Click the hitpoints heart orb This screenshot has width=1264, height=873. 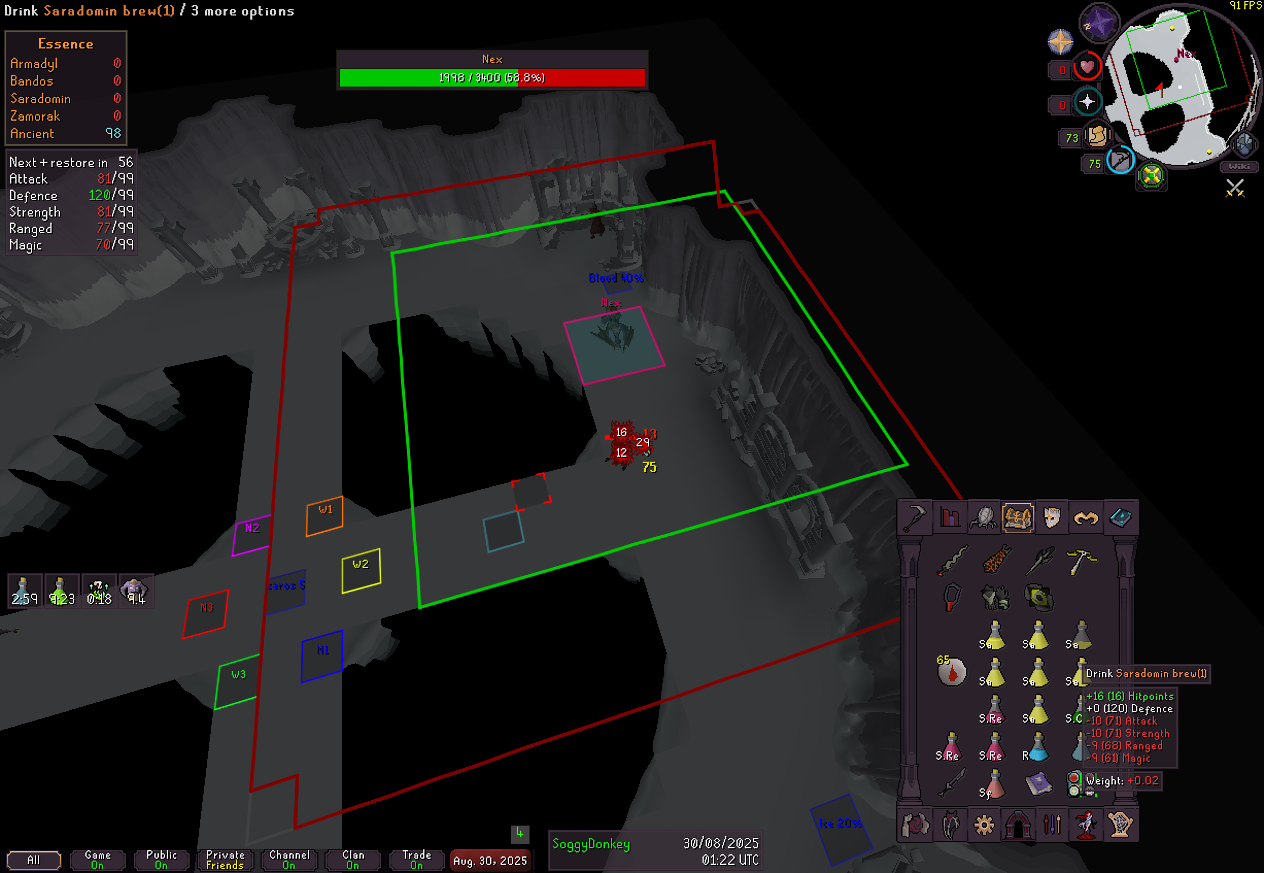tap(1087, 68)
